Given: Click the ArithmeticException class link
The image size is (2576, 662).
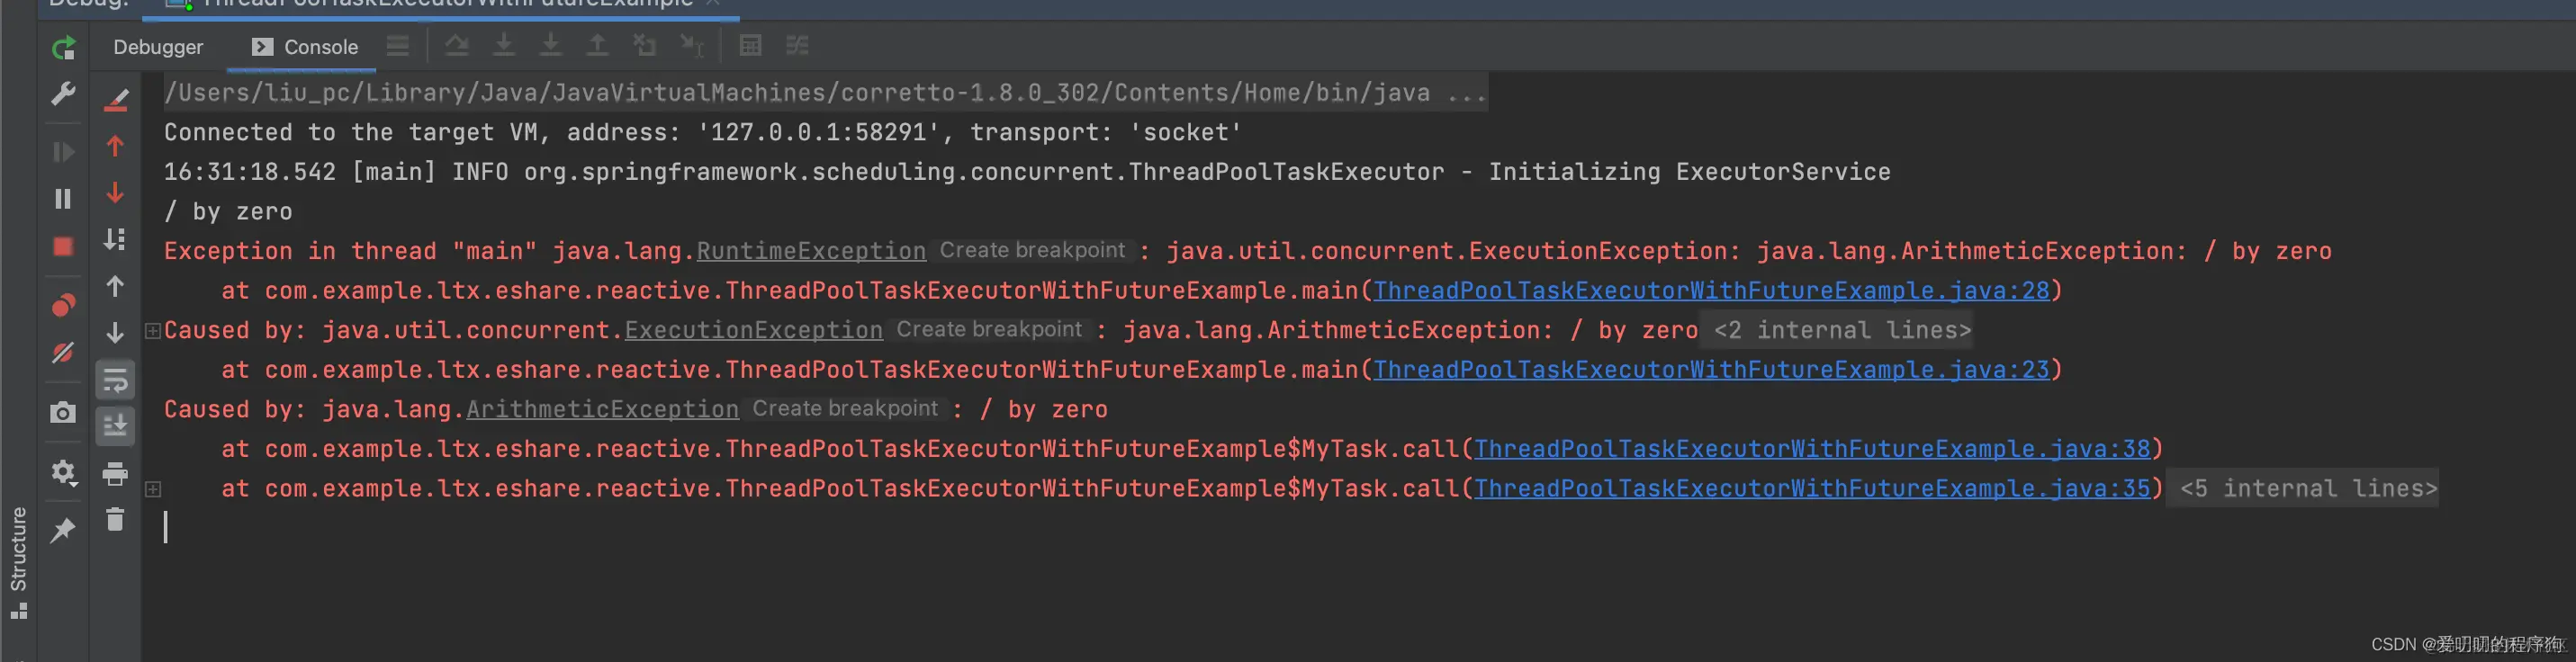Looking at the screenshot, I should [603, 409].
